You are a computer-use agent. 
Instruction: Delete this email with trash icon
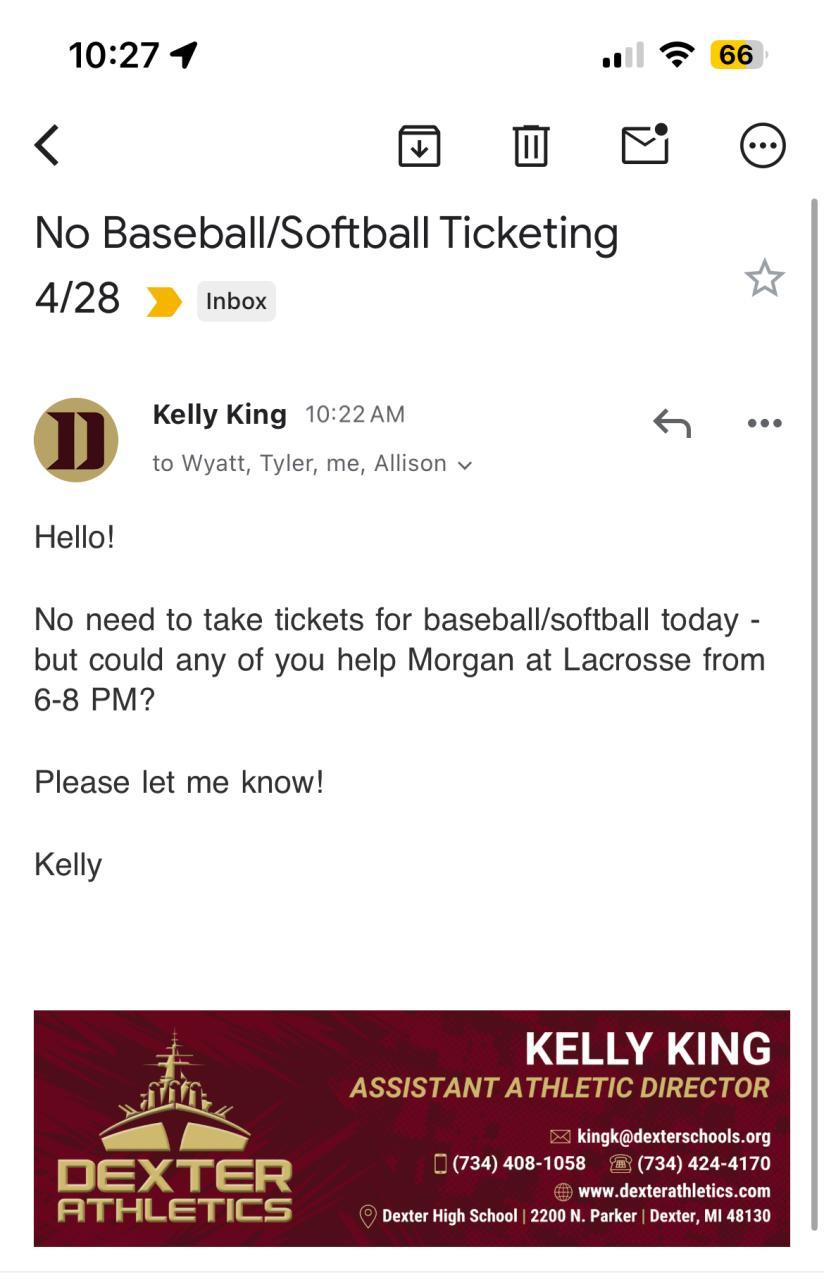tap(531, 146)
